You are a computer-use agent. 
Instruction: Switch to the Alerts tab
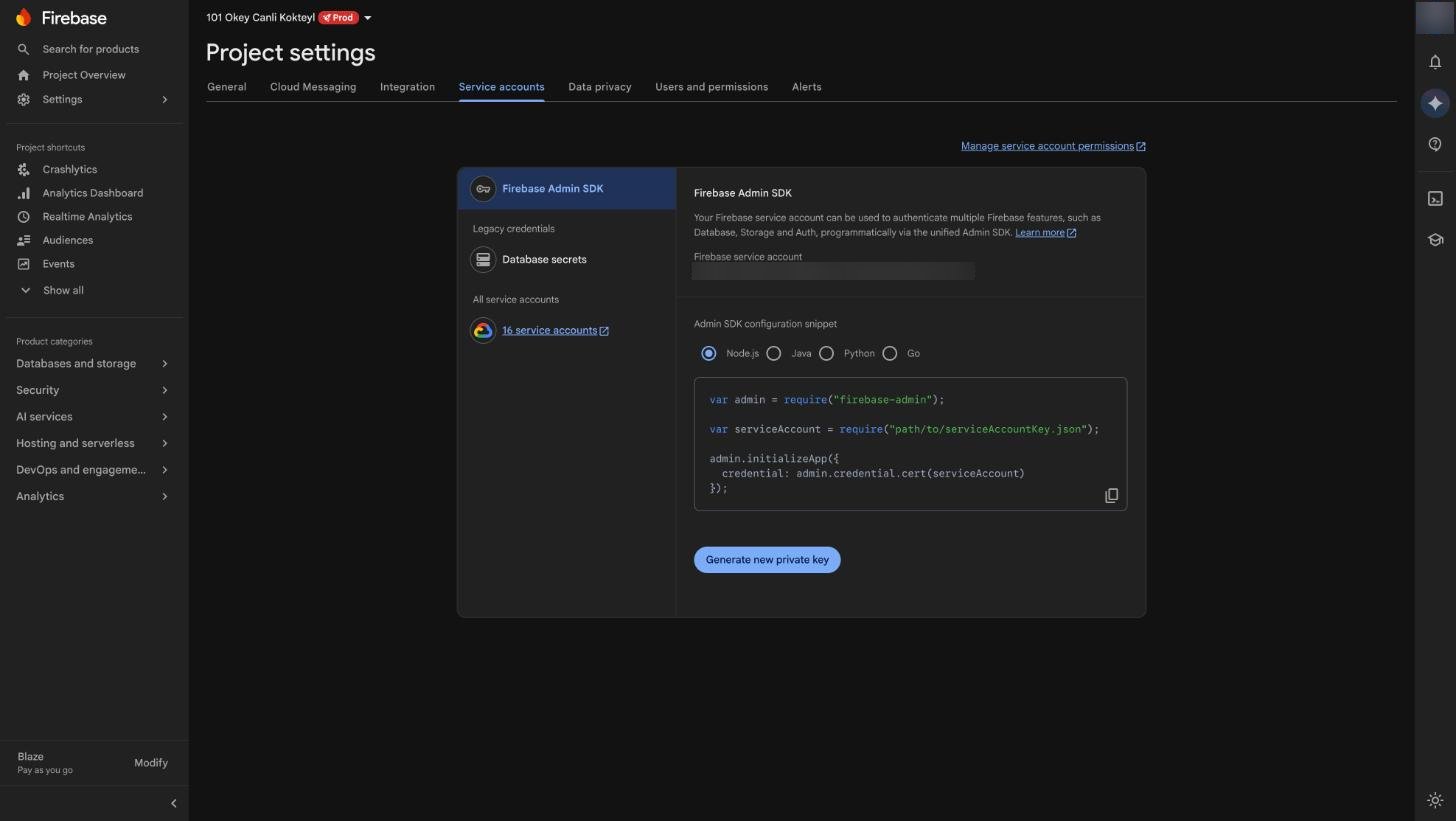click(806, 87)
